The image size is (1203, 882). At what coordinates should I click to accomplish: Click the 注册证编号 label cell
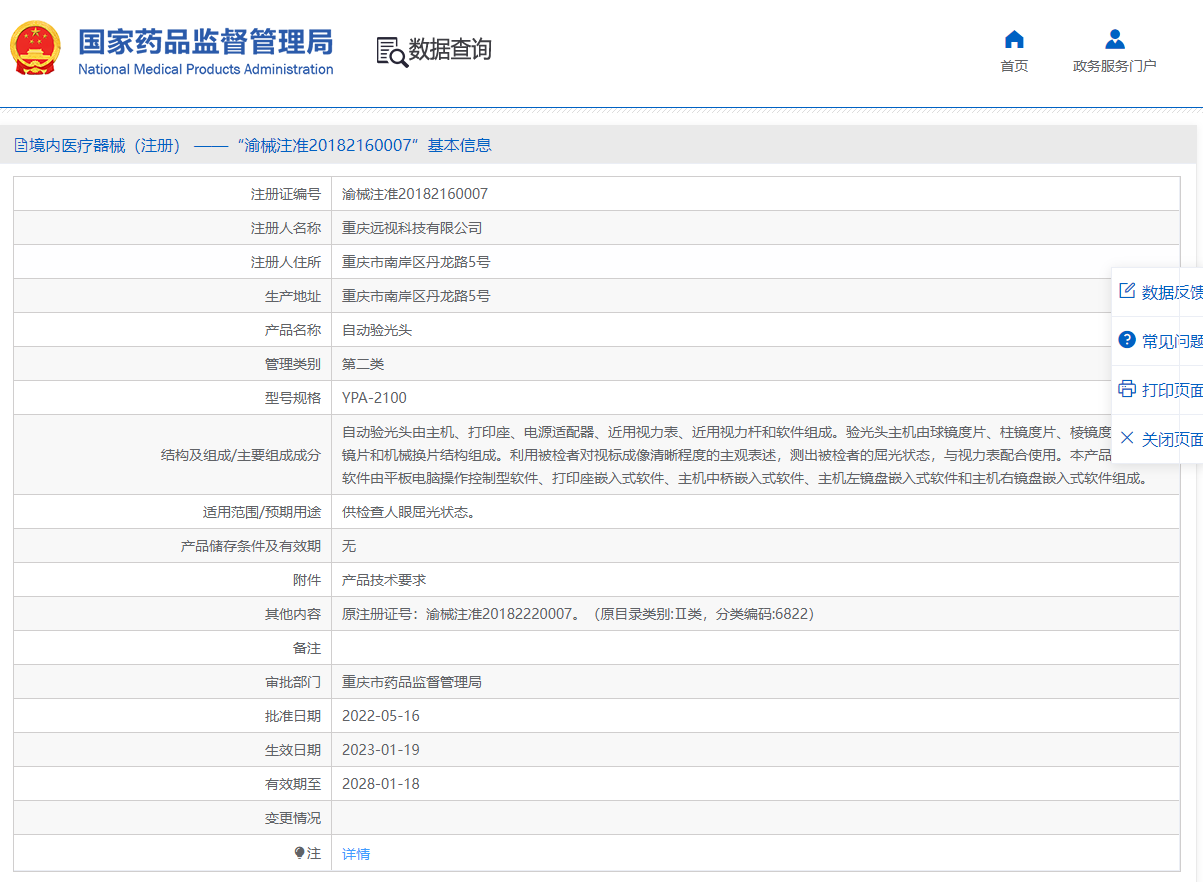pos(173,194)
